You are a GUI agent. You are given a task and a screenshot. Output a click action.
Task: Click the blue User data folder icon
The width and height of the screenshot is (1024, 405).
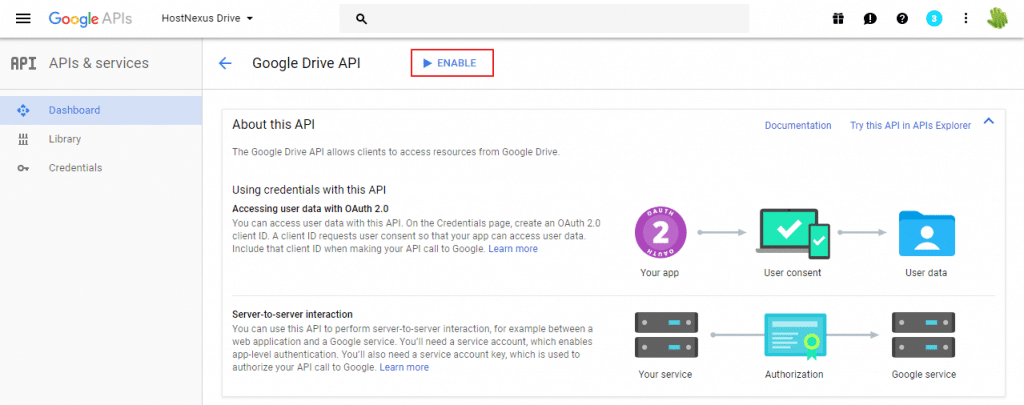pyautogui.click(x=926, y=233)
